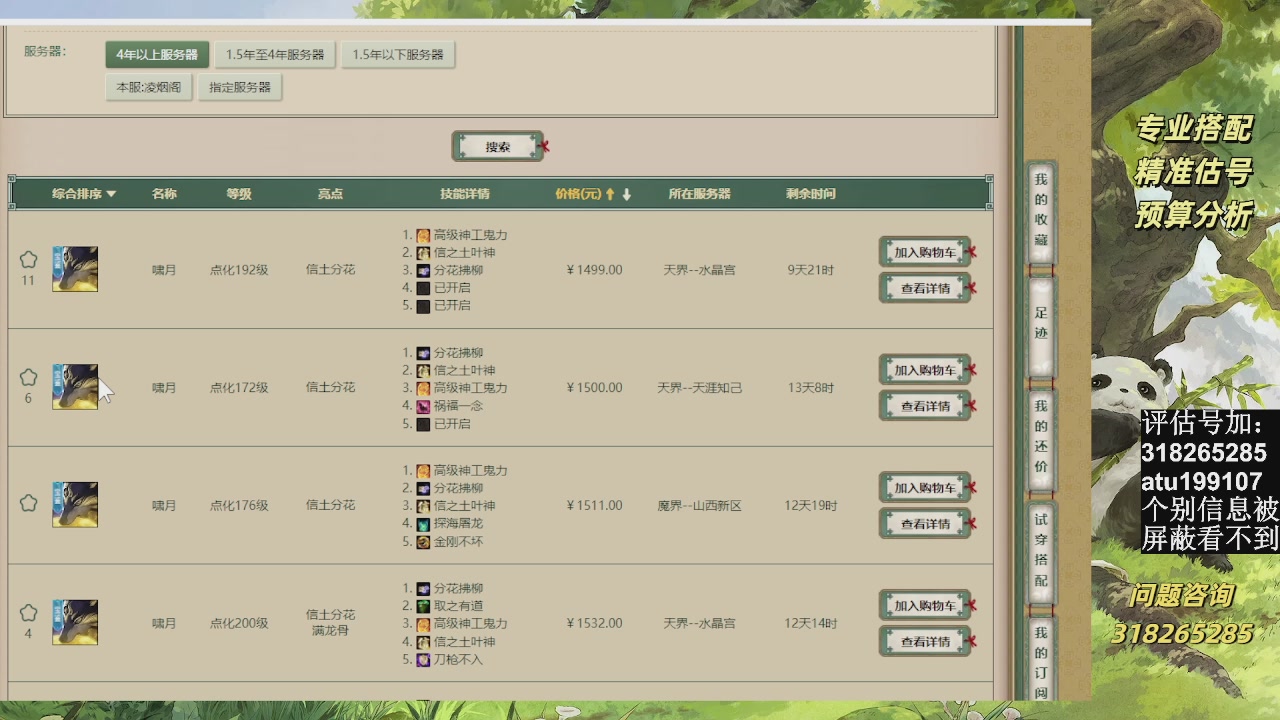The height and width of the screenshot is (720, 1280).
Task: Click the 价格(元) column header
Action: [x=578, y=194]
